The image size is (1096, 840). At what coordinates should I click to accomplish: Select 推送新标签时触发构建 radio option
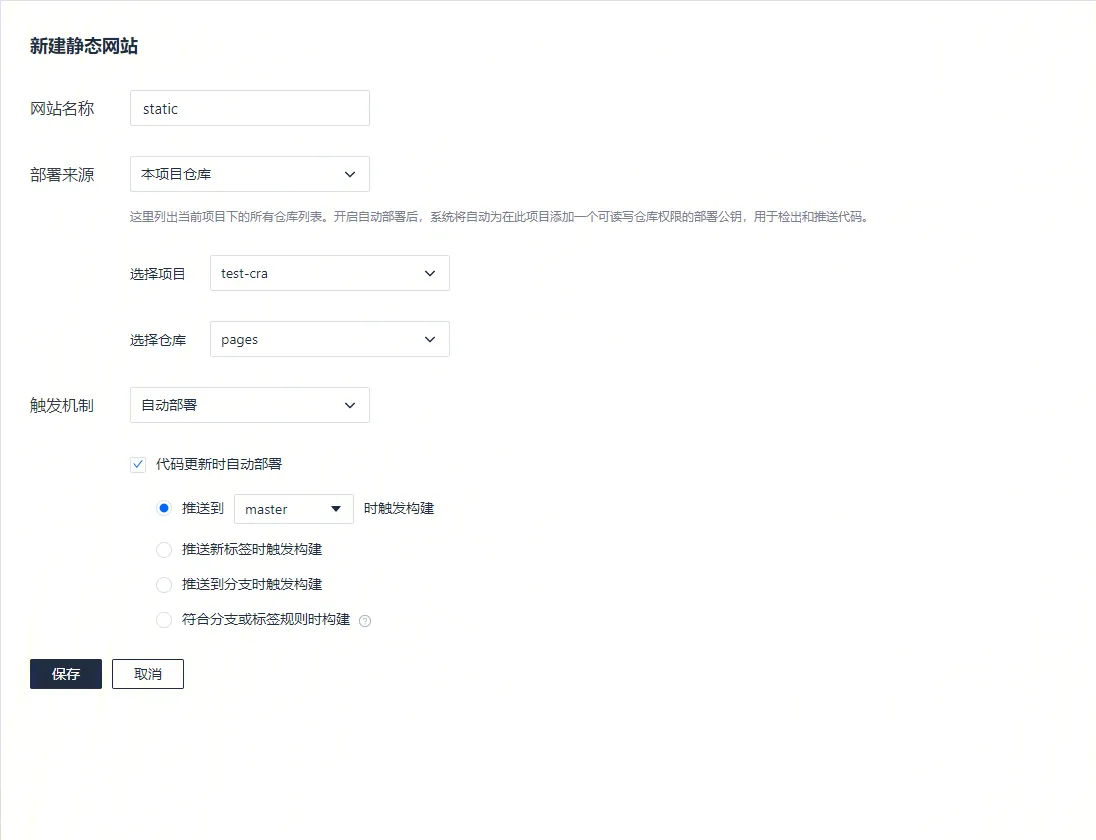coord(165,550)
